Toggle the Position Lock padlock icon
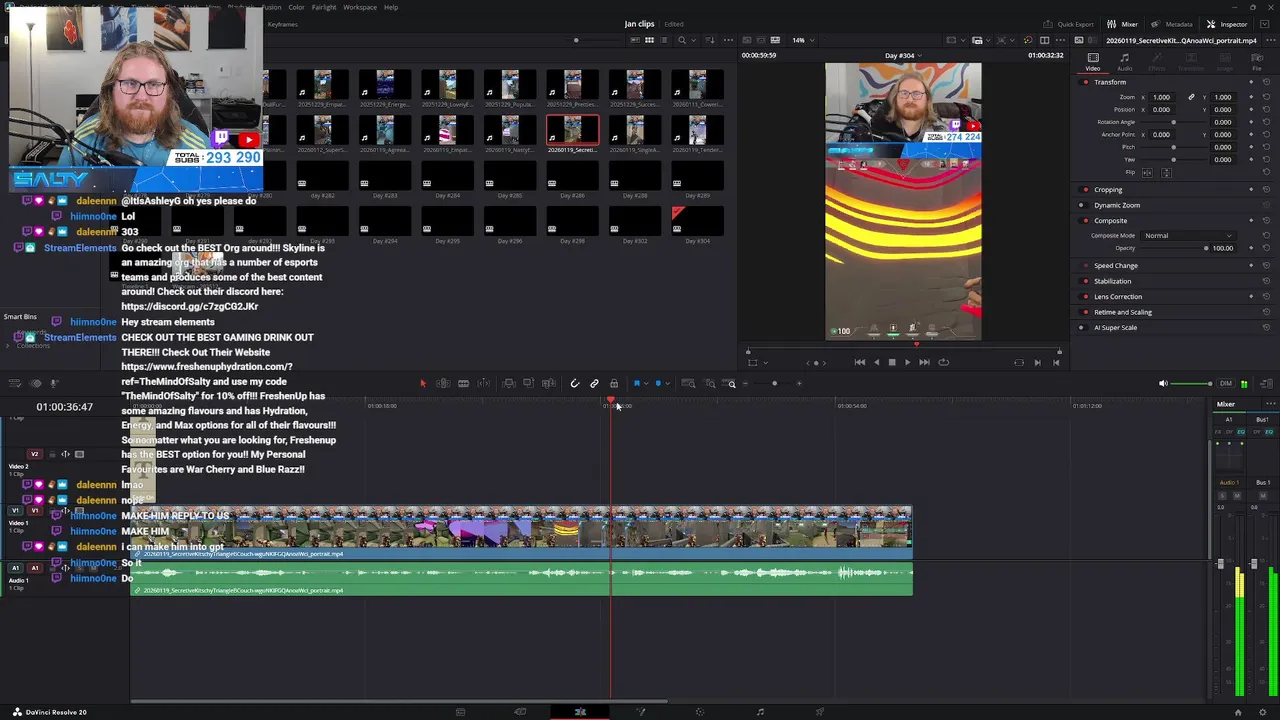This screenshot has width=1280, height=720. 614,383
